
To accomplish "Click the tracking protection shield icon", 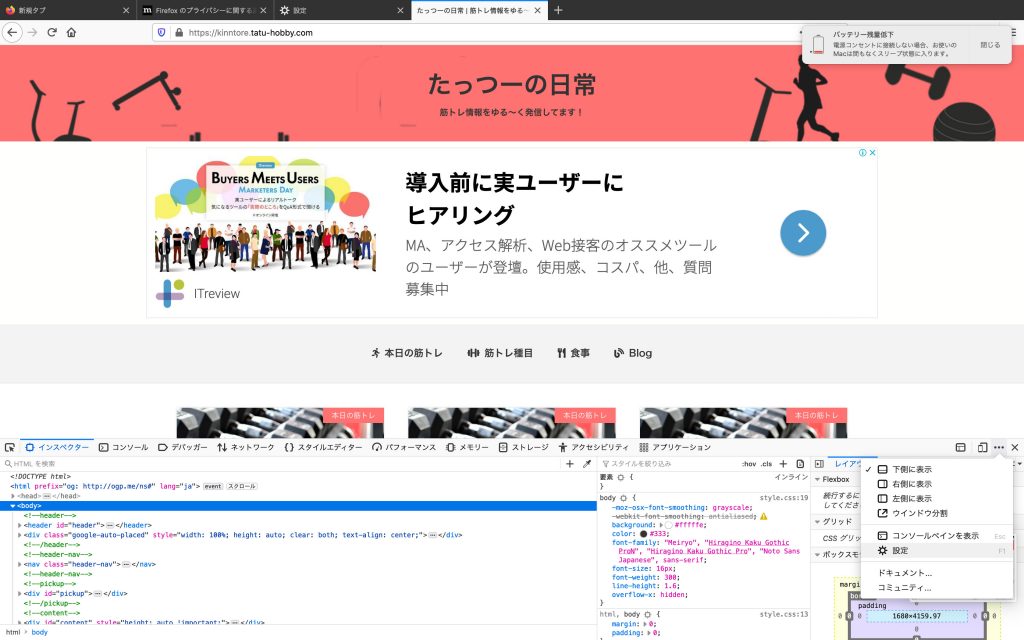I will 161,32.
